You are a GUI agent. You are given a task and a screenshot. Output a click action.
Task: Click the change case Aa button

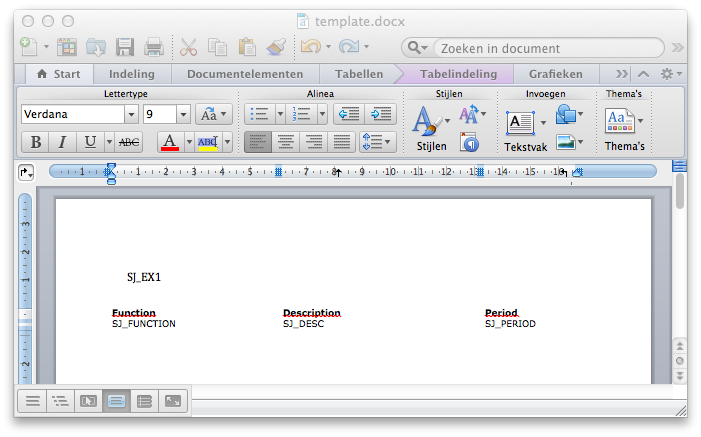tap(213, 115)
